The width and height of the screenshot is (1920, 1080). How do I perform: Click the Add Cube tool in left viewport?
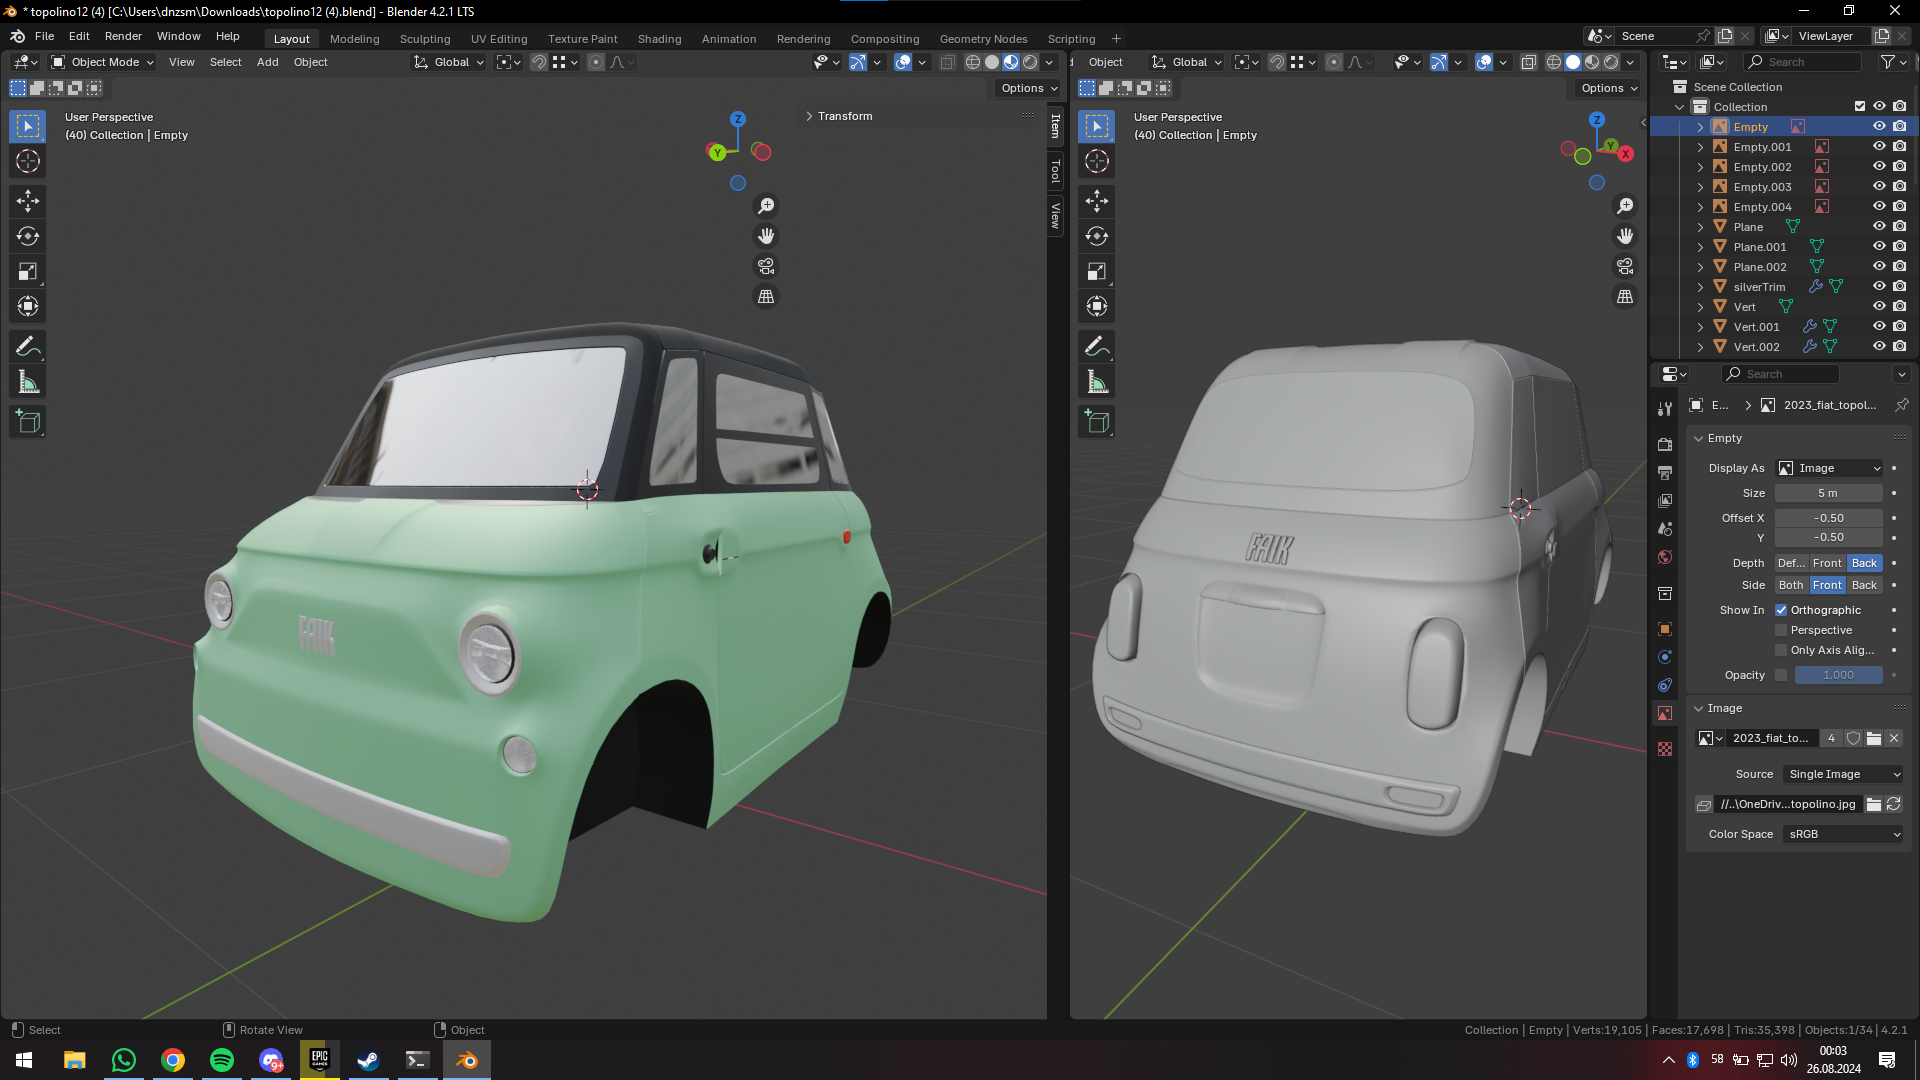point(28,422)
